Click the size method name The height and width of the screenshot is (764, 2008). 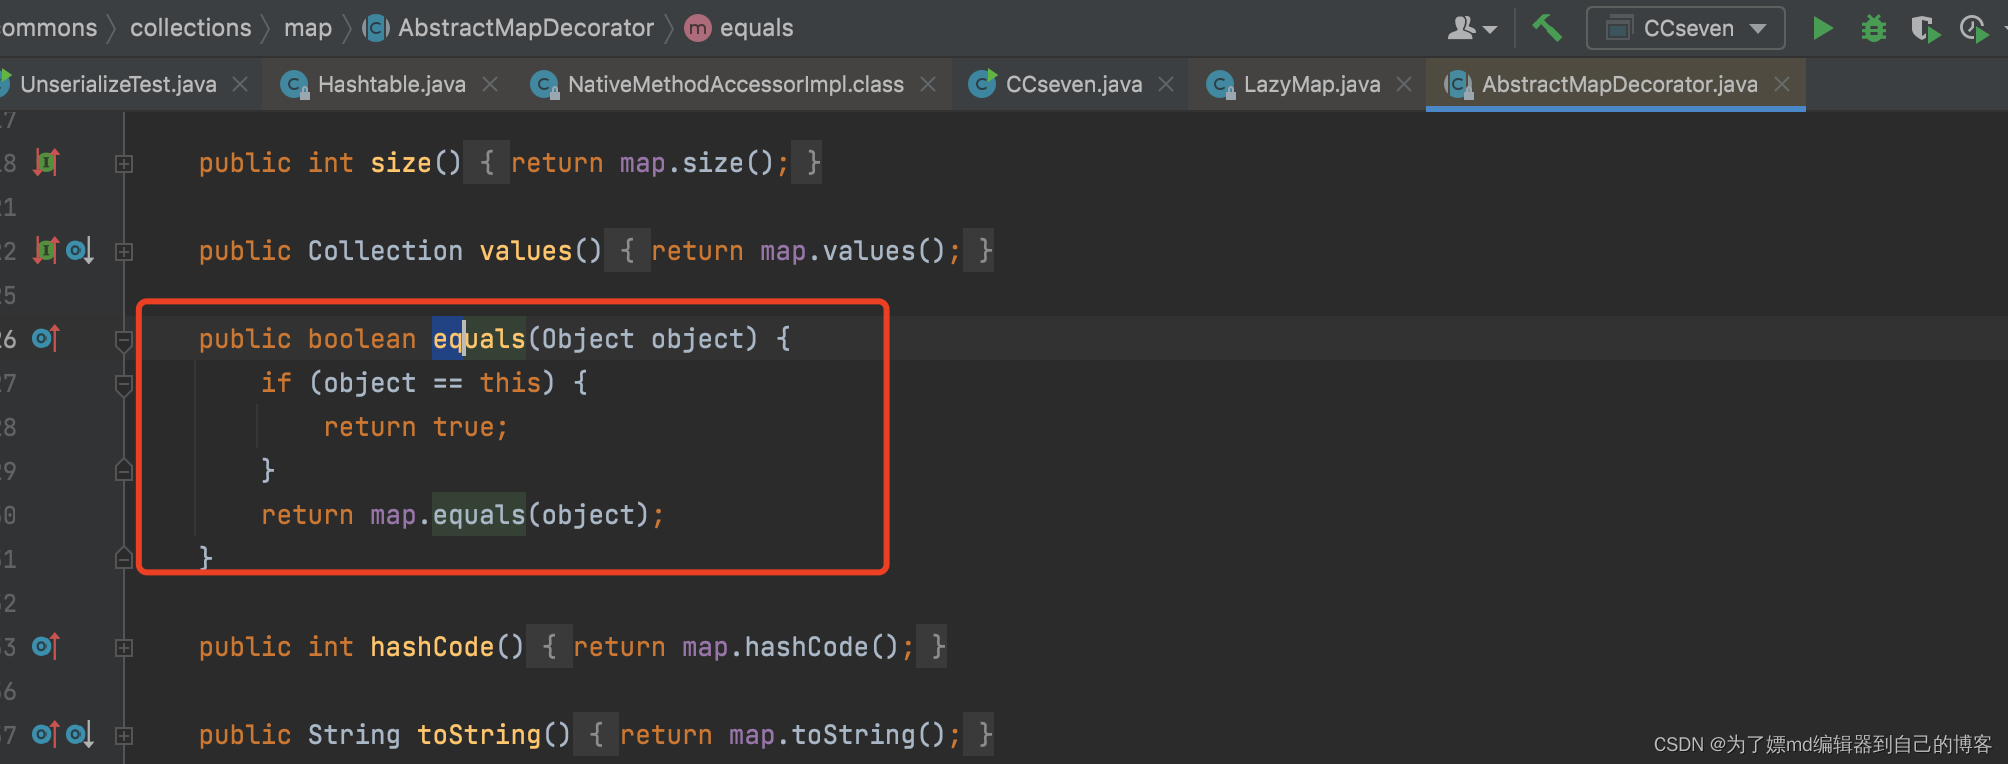click(x=401, y=162)
